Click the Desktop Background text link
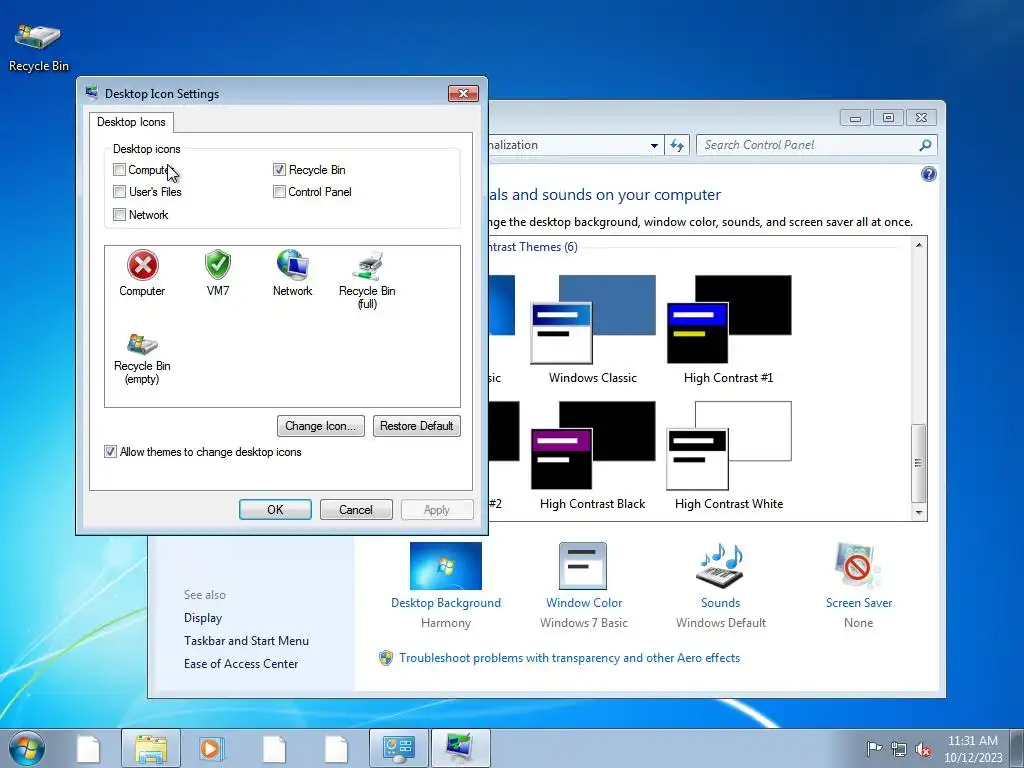This screenshot has width=1024, height=768. [446, 603]
